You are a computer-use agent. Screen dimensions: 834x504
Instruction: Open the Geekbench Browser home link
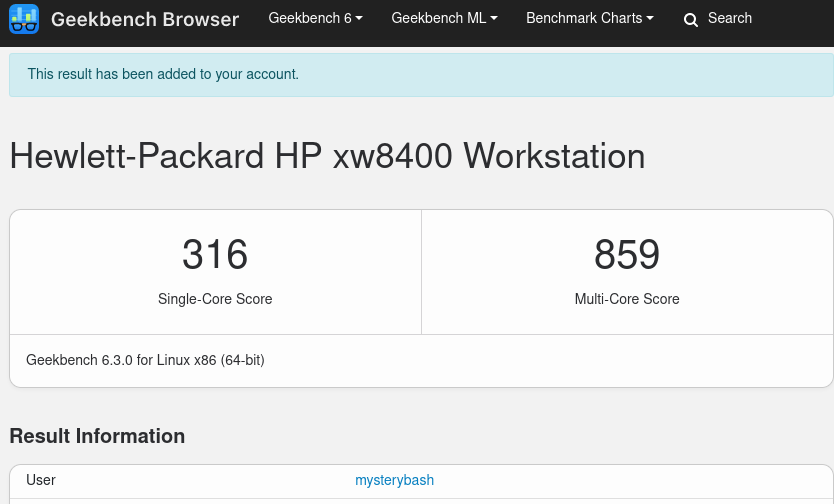click(145, 20)
